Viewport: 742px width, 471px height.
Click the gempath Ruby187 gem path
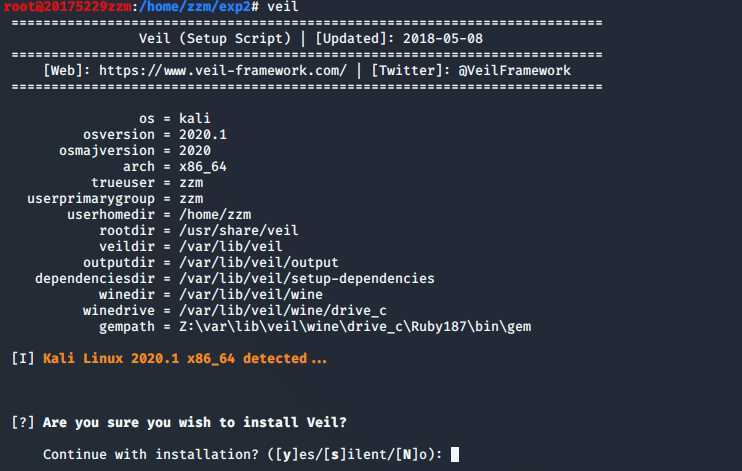point(355,327)
